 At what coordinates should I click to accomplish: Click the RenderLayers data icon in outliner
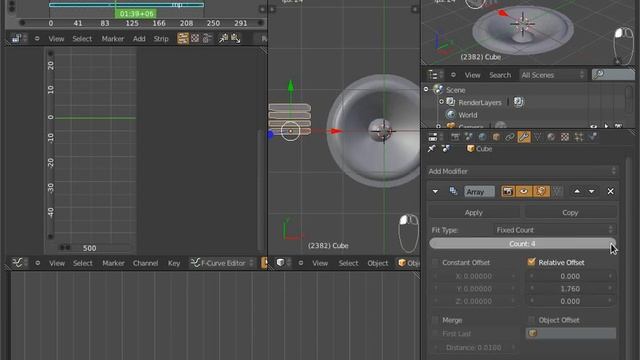click(x=518, y=102)
